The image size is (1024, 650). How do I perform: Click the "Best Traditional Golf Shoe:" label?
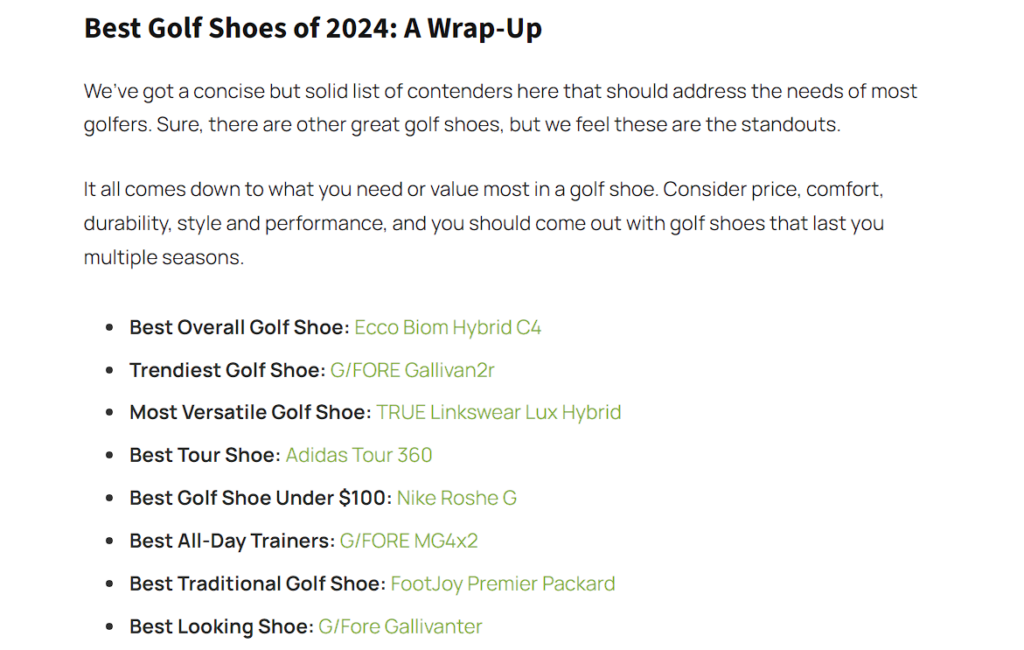pyautogui.click(x=257, y=583)
